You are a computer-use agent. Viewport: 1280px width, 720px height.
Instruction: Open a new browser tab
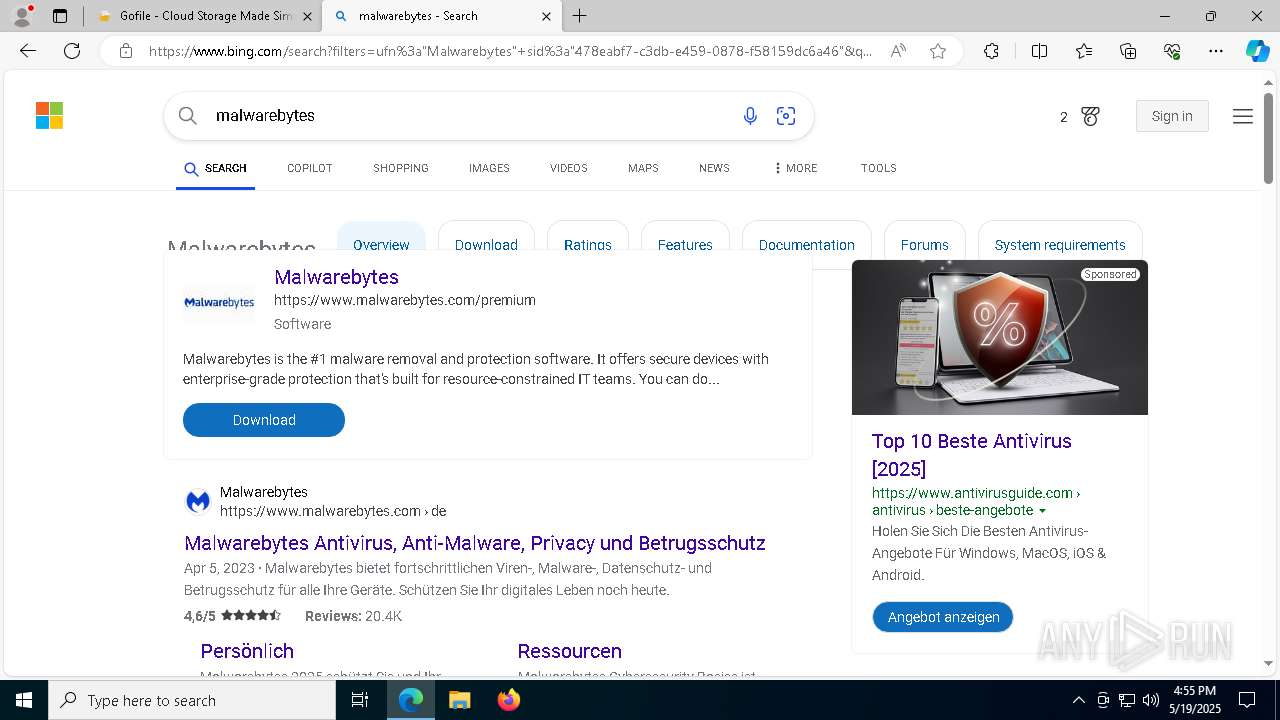tap(580, 16)
